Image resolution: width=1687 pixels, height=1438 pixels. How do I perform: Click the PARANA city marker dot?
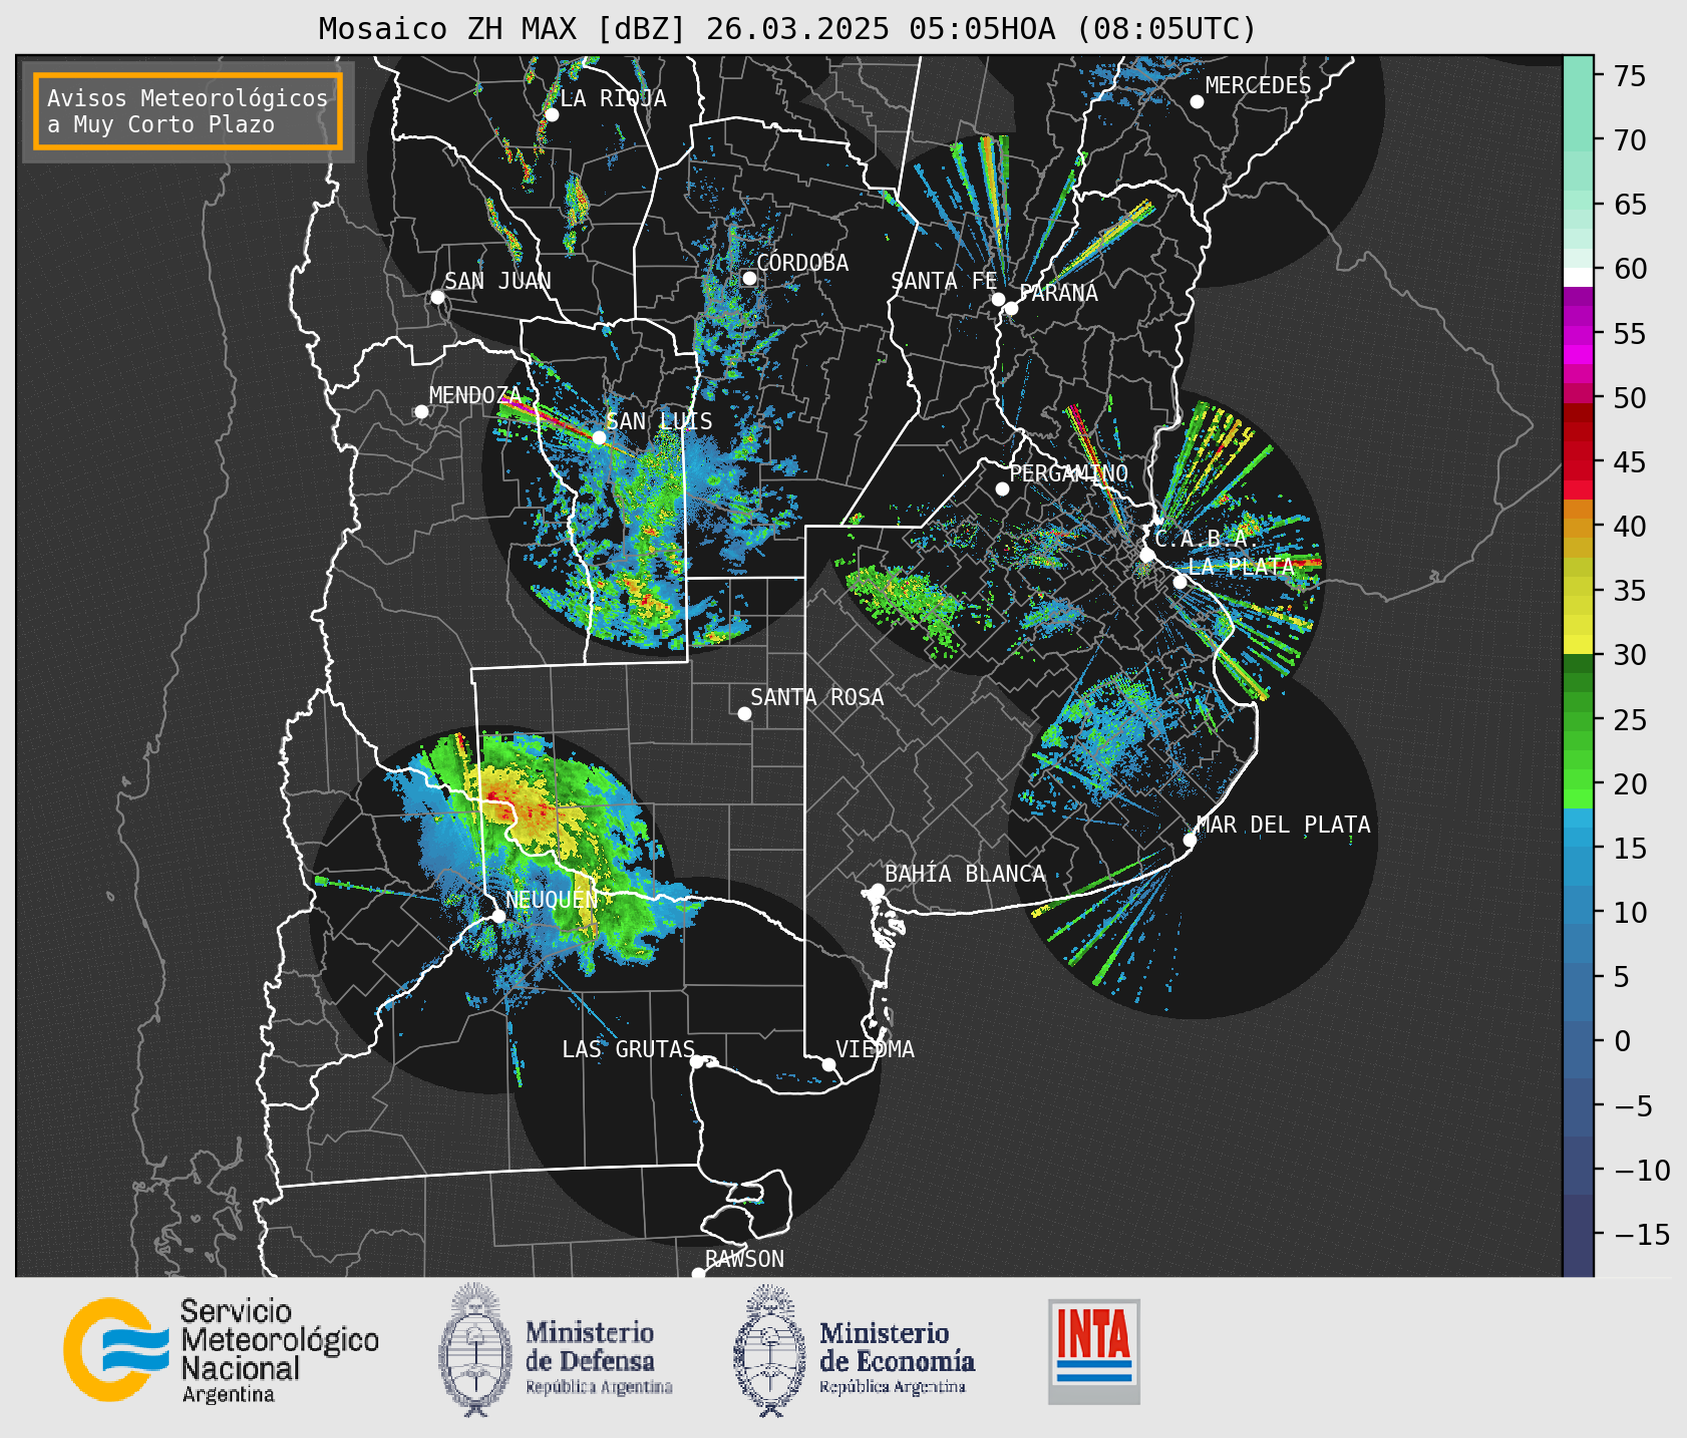tap(1011, 308)
